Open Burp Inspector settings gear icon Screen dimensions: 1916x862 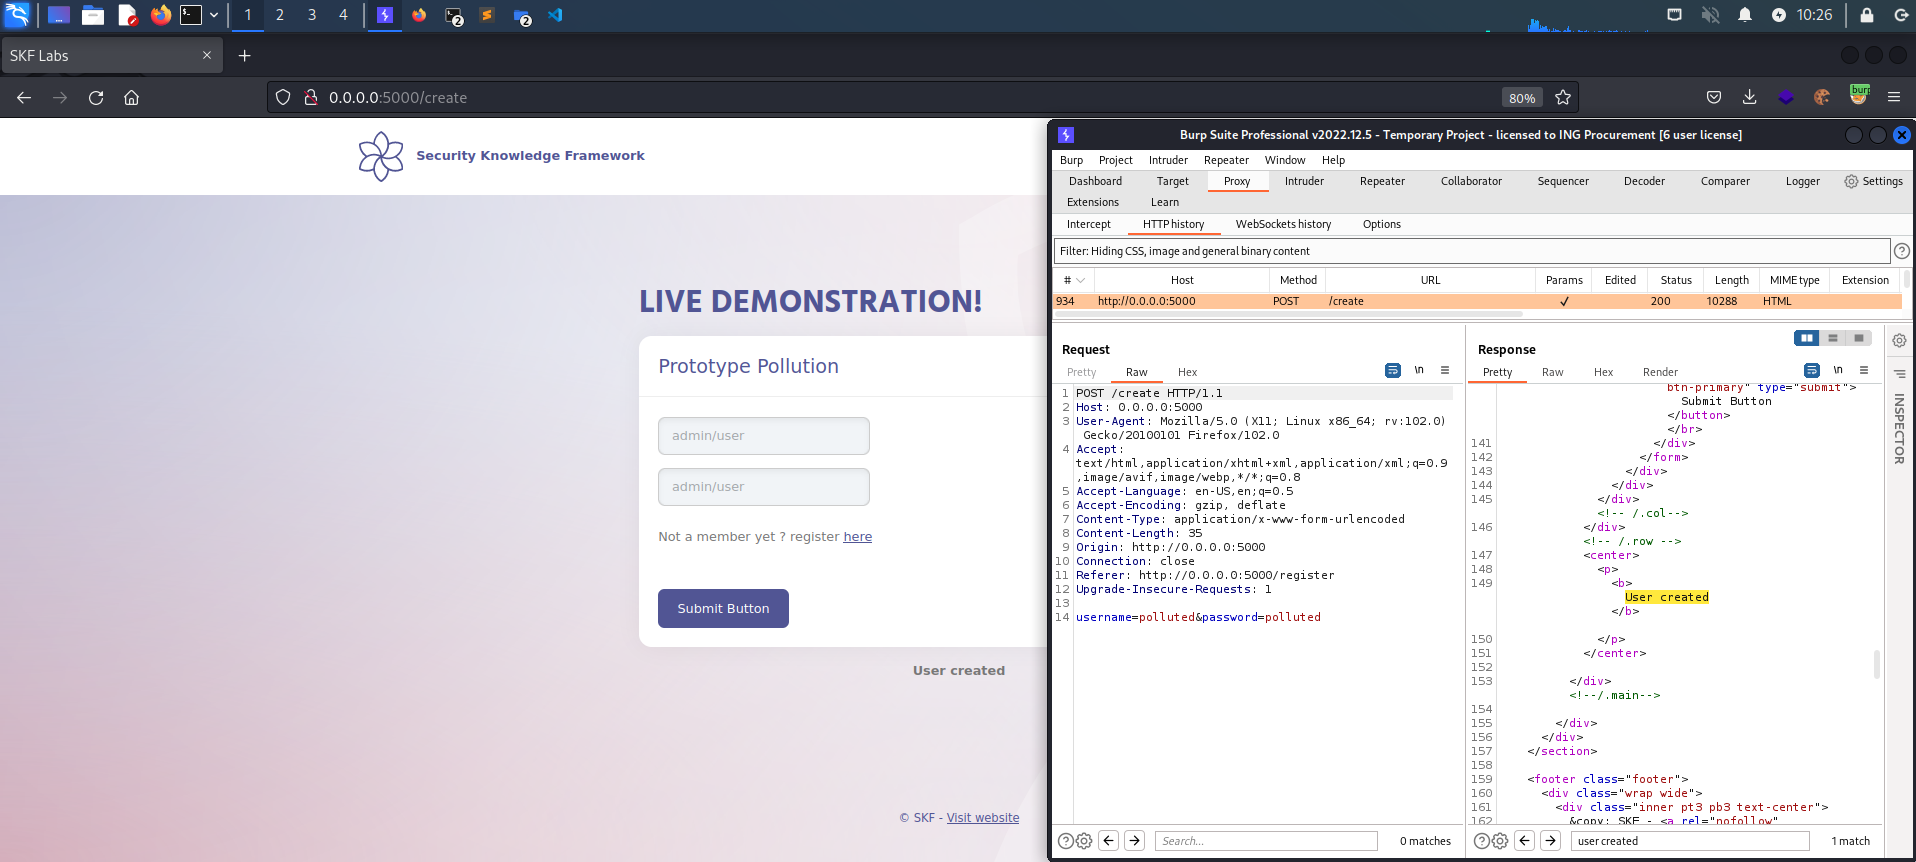click(1899, 341)
